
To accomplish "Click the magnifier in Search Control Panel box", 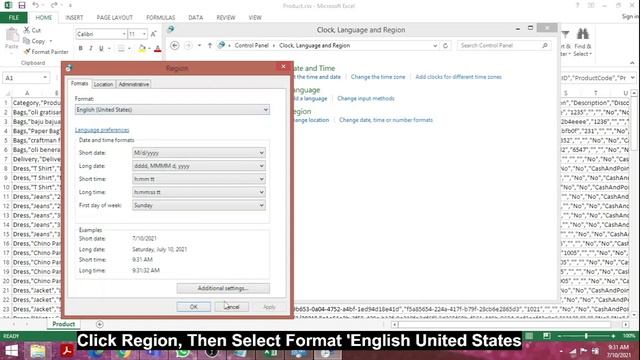I will [x=545, y=45].
